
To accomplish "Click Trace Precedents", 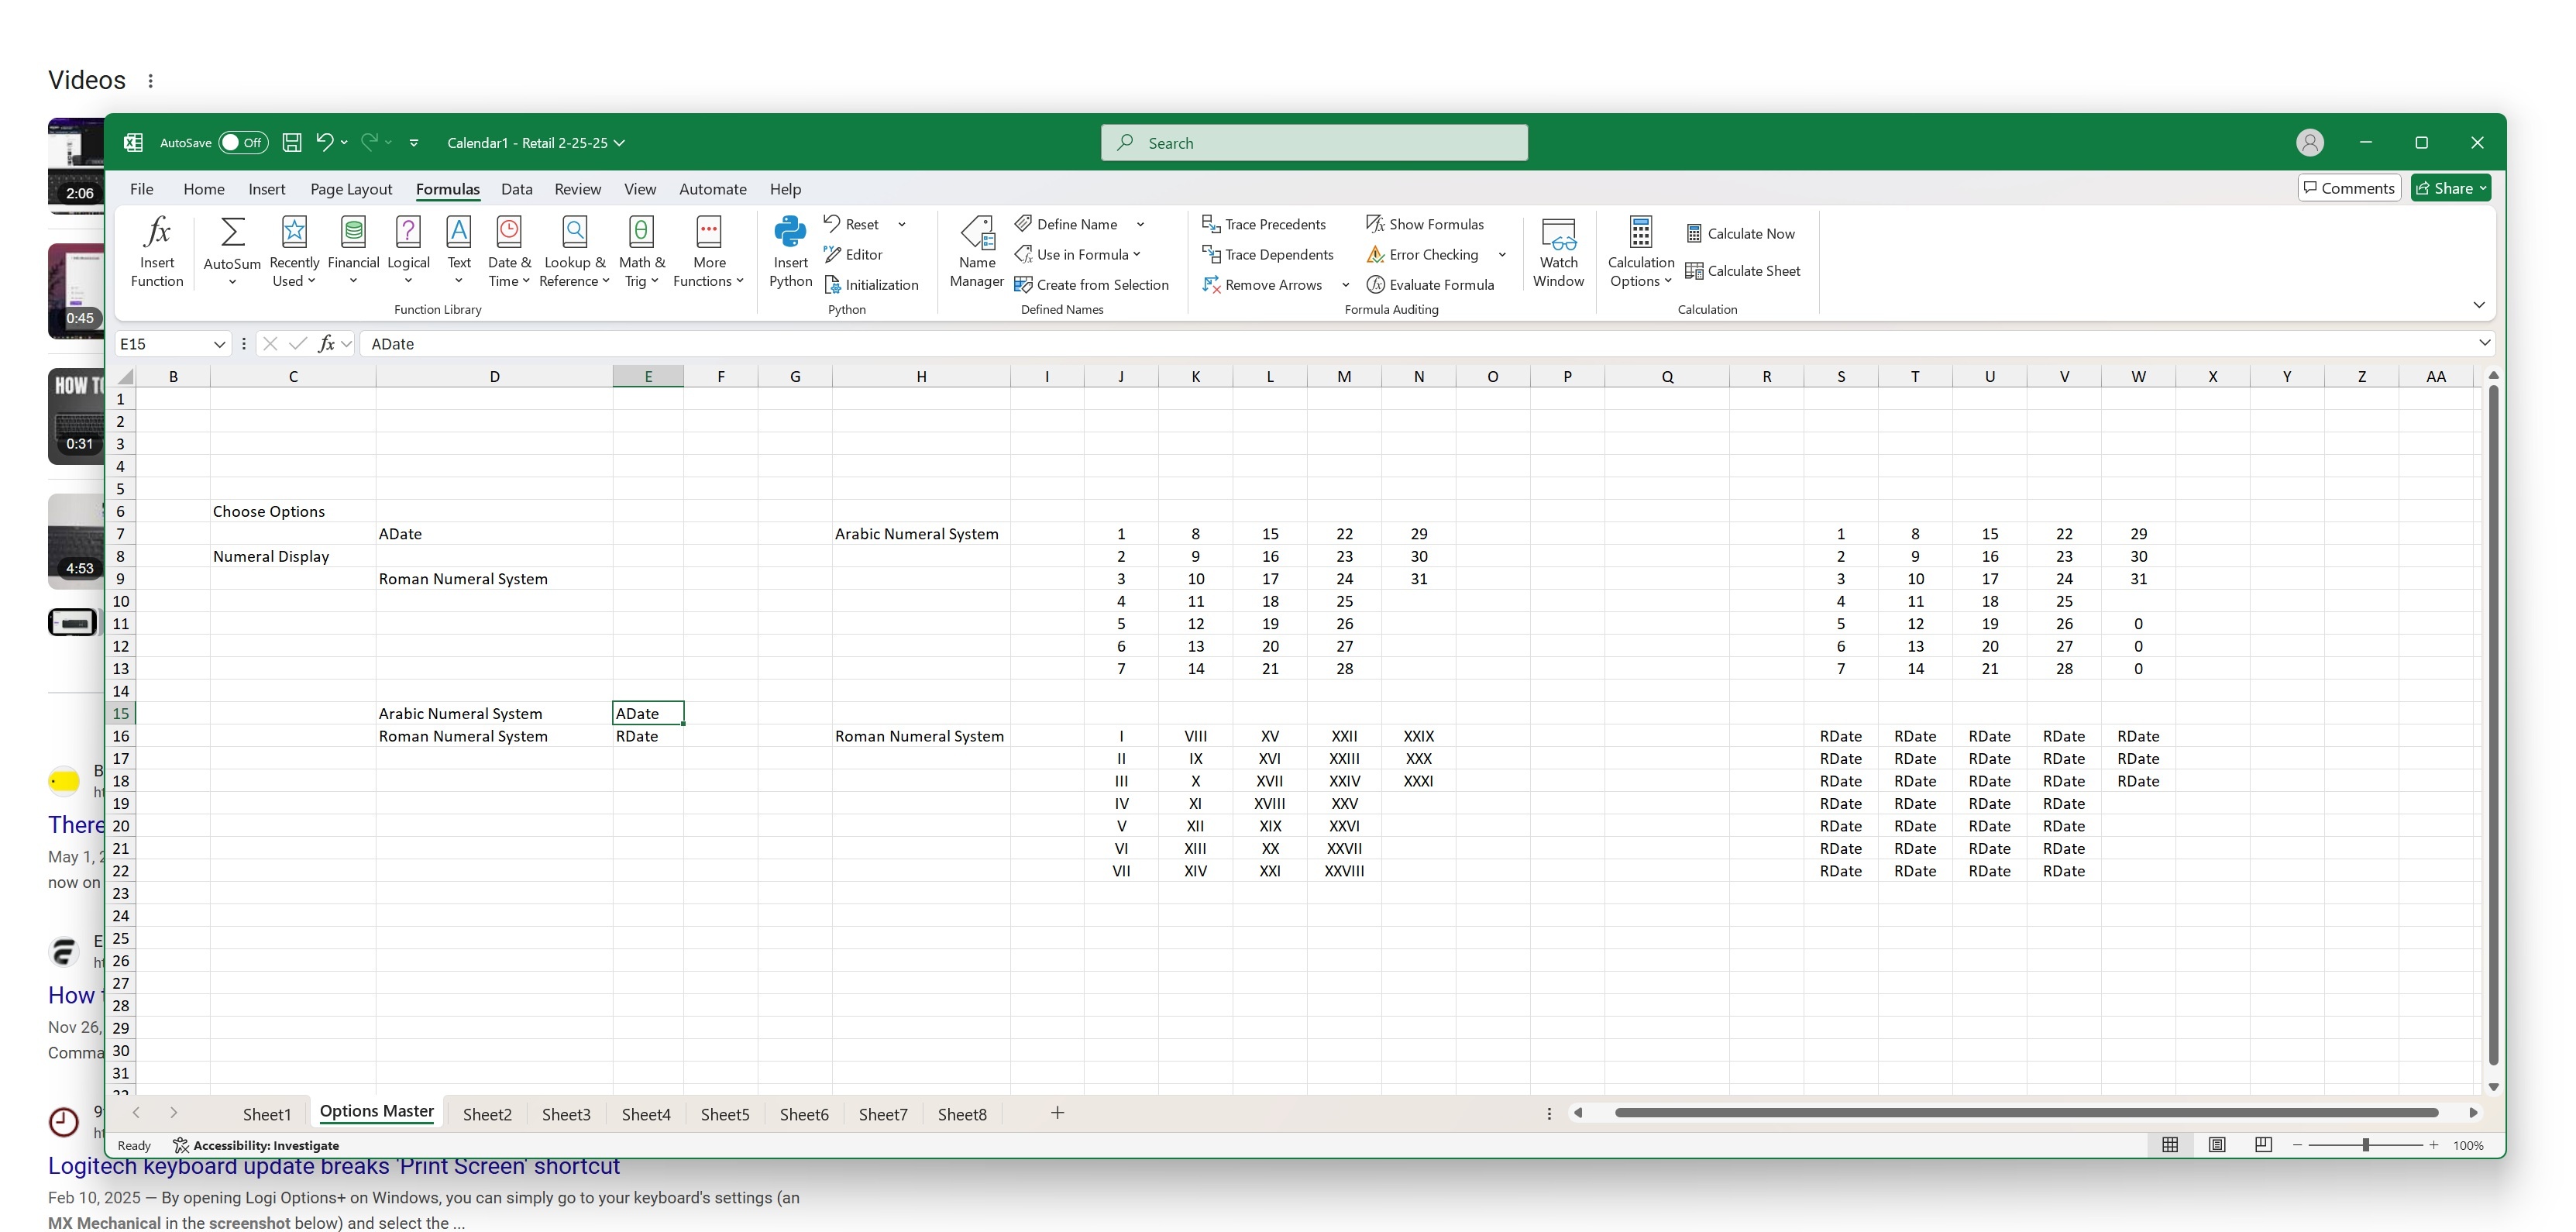I will pyautogui.click(x=1264, y=224).
